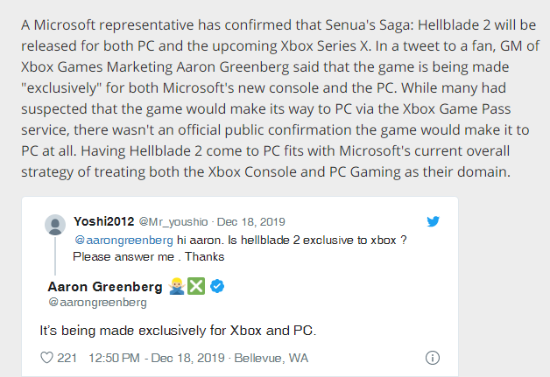Open the Dec 18, 2019 date by Yoshi2012

(251, 222)
